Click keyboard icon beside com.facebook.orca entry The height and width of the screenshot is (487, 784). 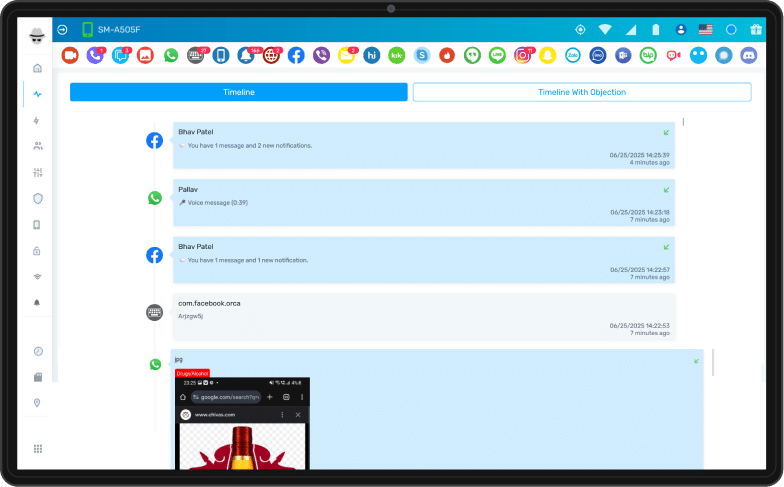pyautogui.click(x=154, y=312)
